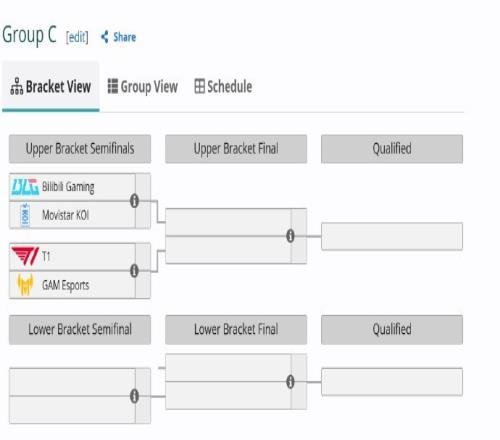Viewport: 500px width, 440px height.
Task: Click the empty upper Qualified slot
Action: tap(392, 236)
